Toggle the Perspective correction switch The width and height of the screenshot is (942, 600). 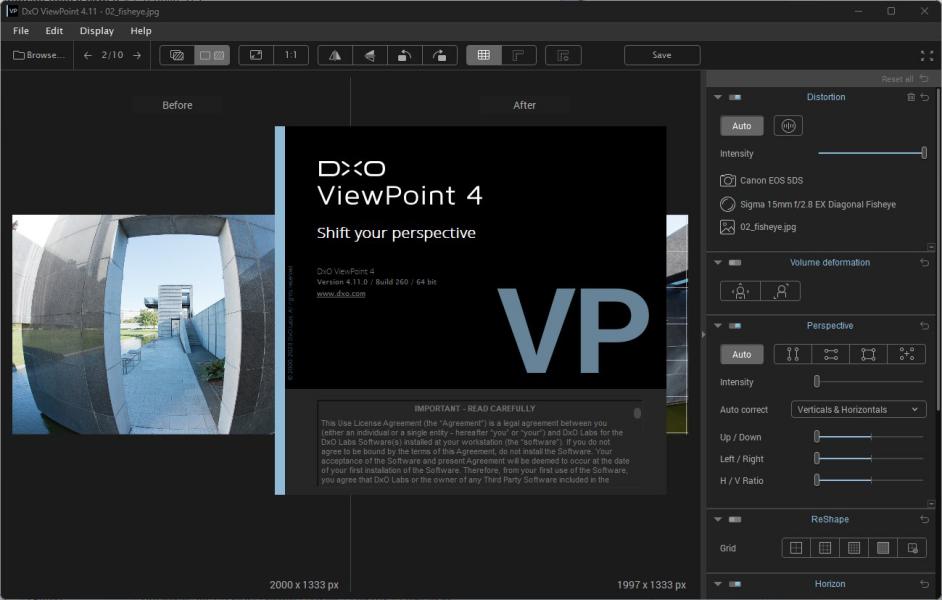pyautogui.click(x=735, y=326)
